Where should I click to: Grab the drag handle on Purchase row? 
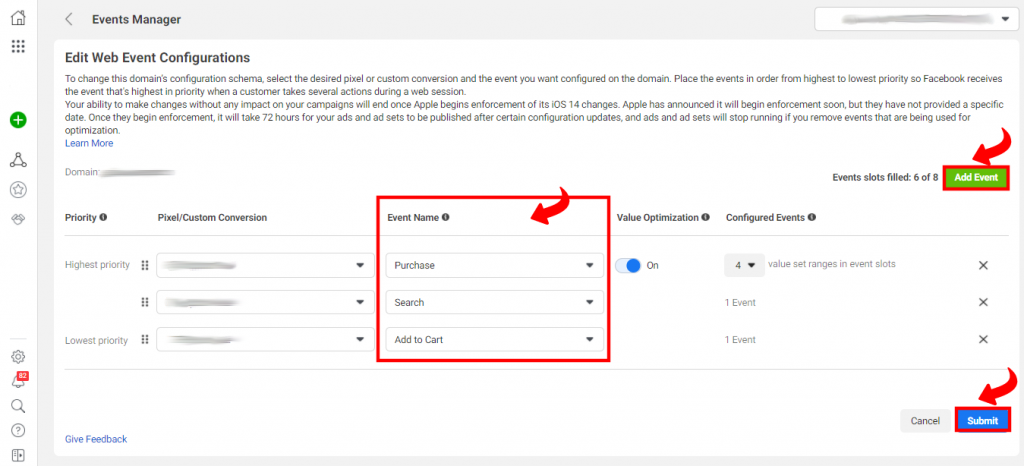click(x=145, y=265)
